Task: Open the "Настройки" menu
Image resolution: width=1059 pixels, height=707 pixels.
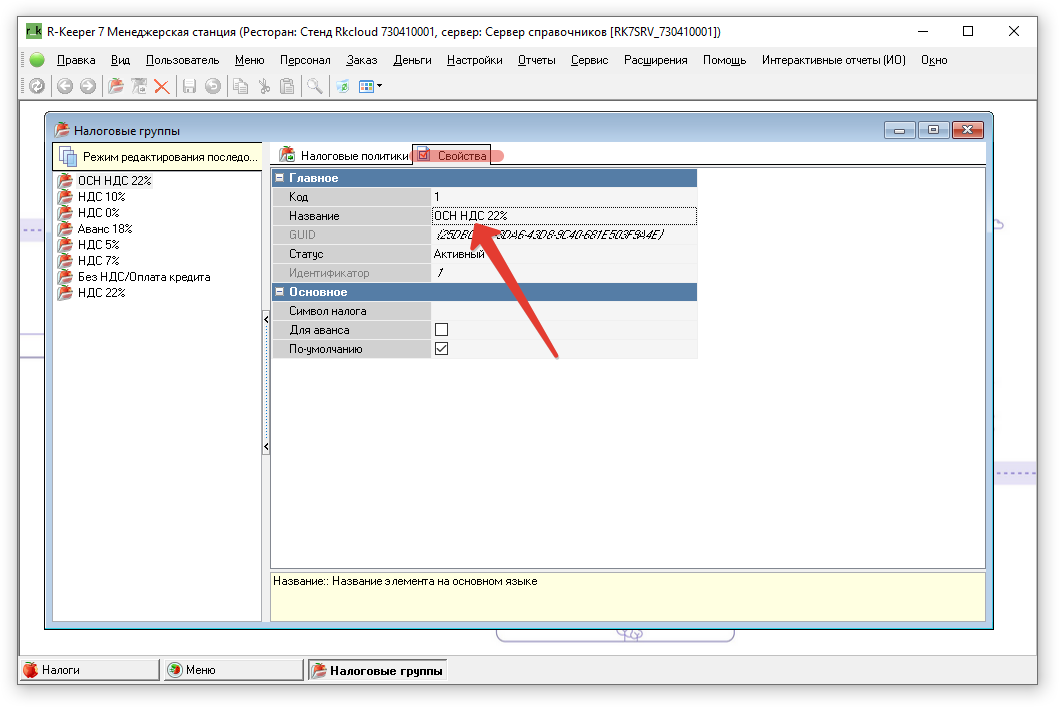Action: 474,60
